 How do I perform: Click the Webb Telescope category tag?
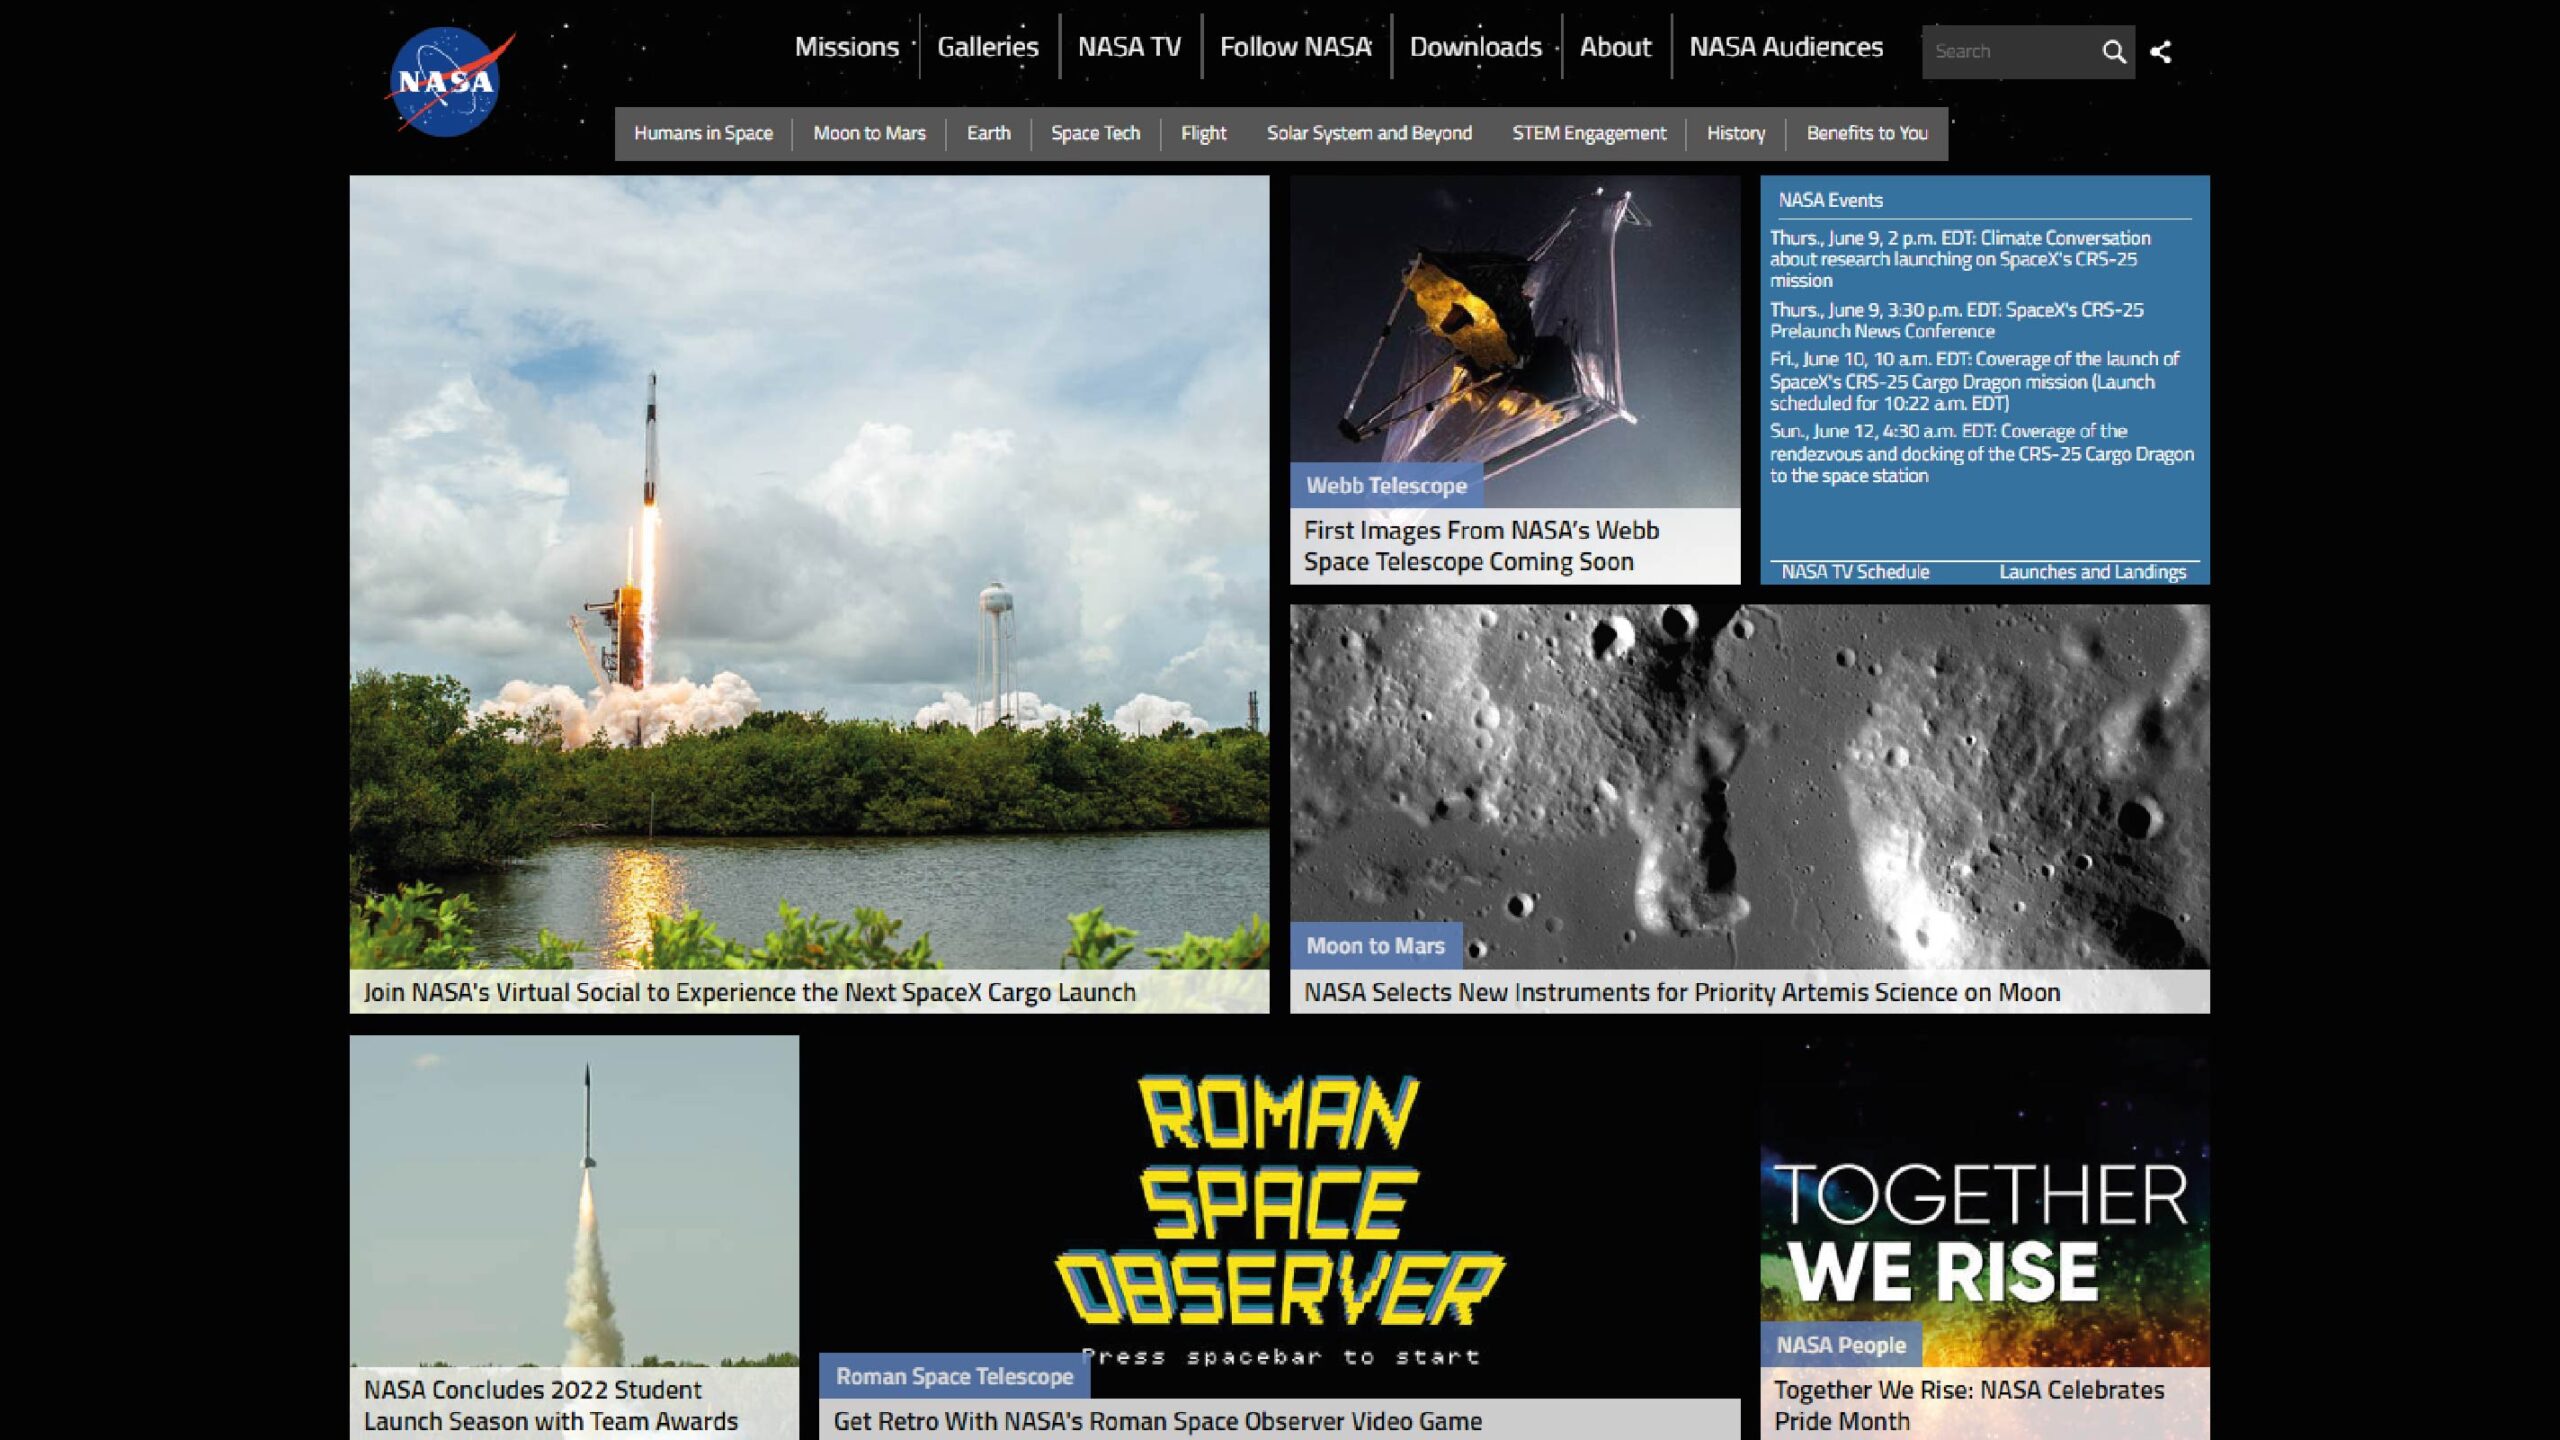point(1386,486)
